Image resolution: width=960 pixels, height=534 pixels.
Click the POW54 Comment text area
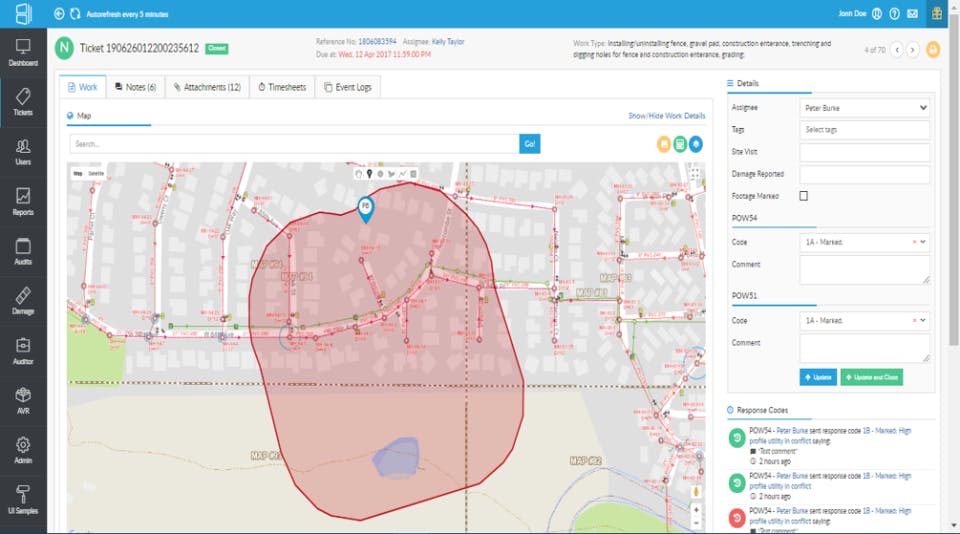[864, 269]
